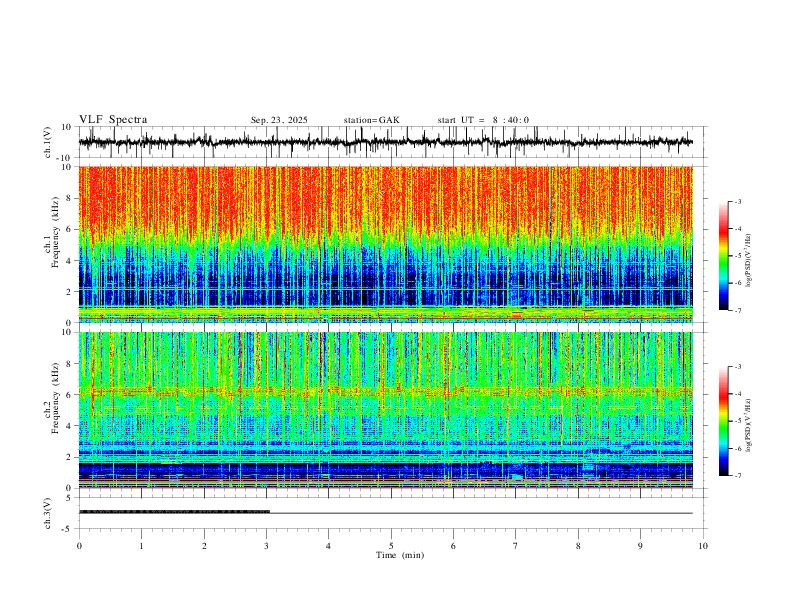Click inside the ch.2 spectrogram panel
The height and width of the screenshot is (612, 792).
coord(385,410)
